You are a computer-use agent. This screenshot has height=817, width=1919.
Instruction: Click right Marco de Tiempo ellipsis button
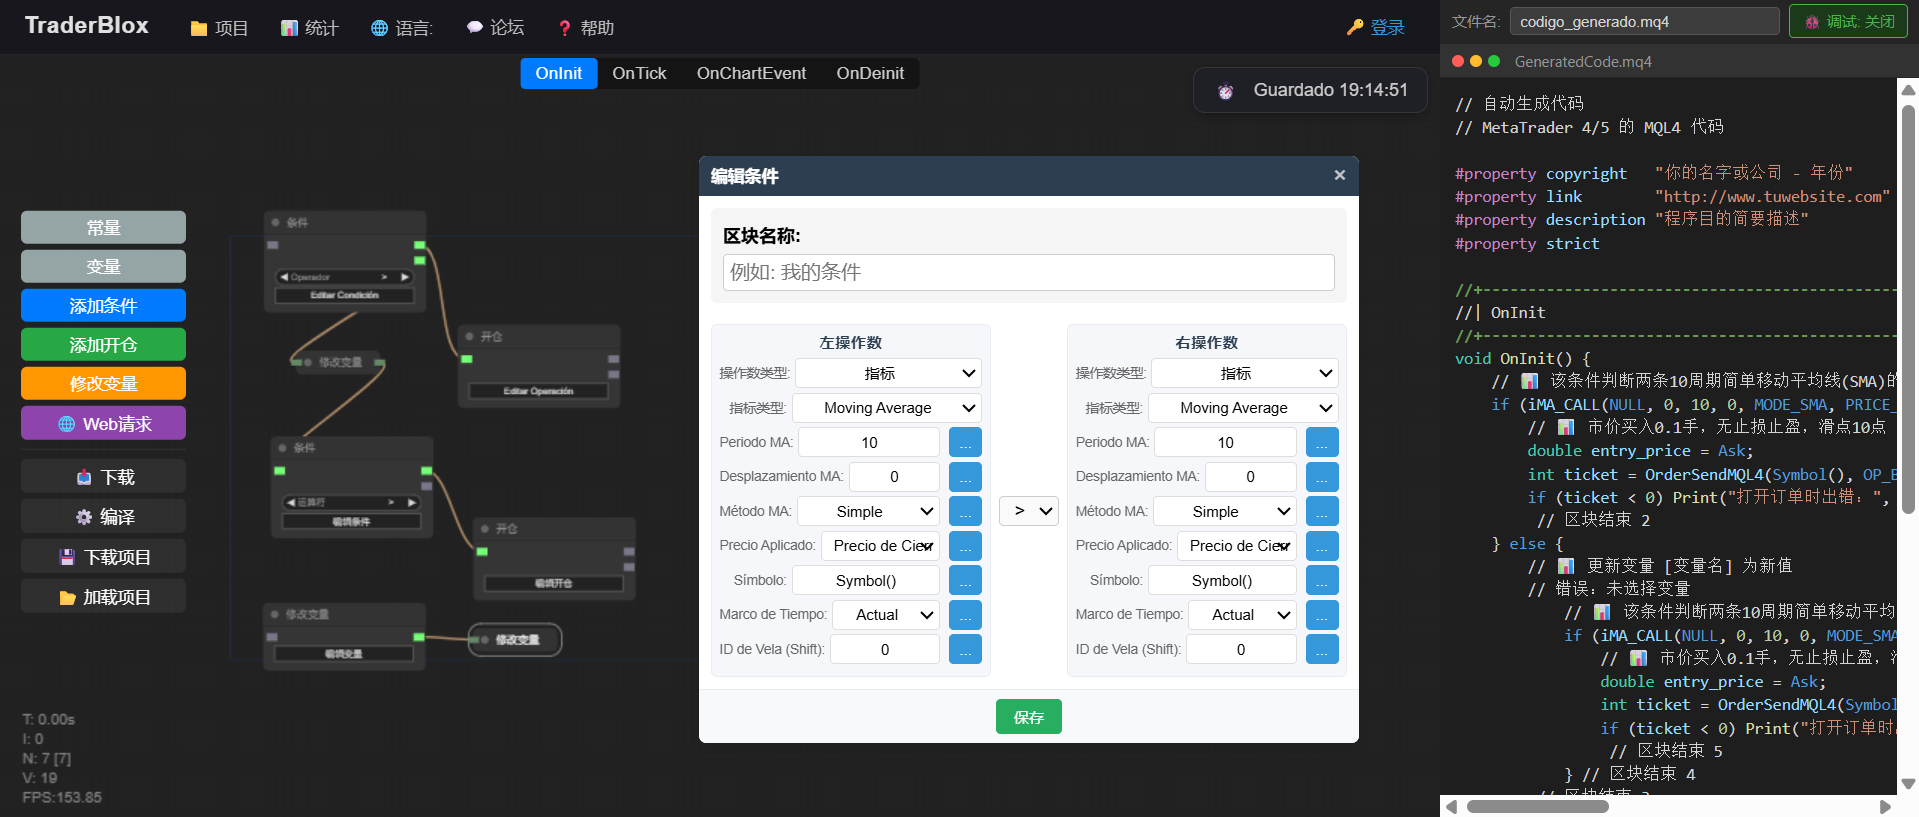point(1322,615)
